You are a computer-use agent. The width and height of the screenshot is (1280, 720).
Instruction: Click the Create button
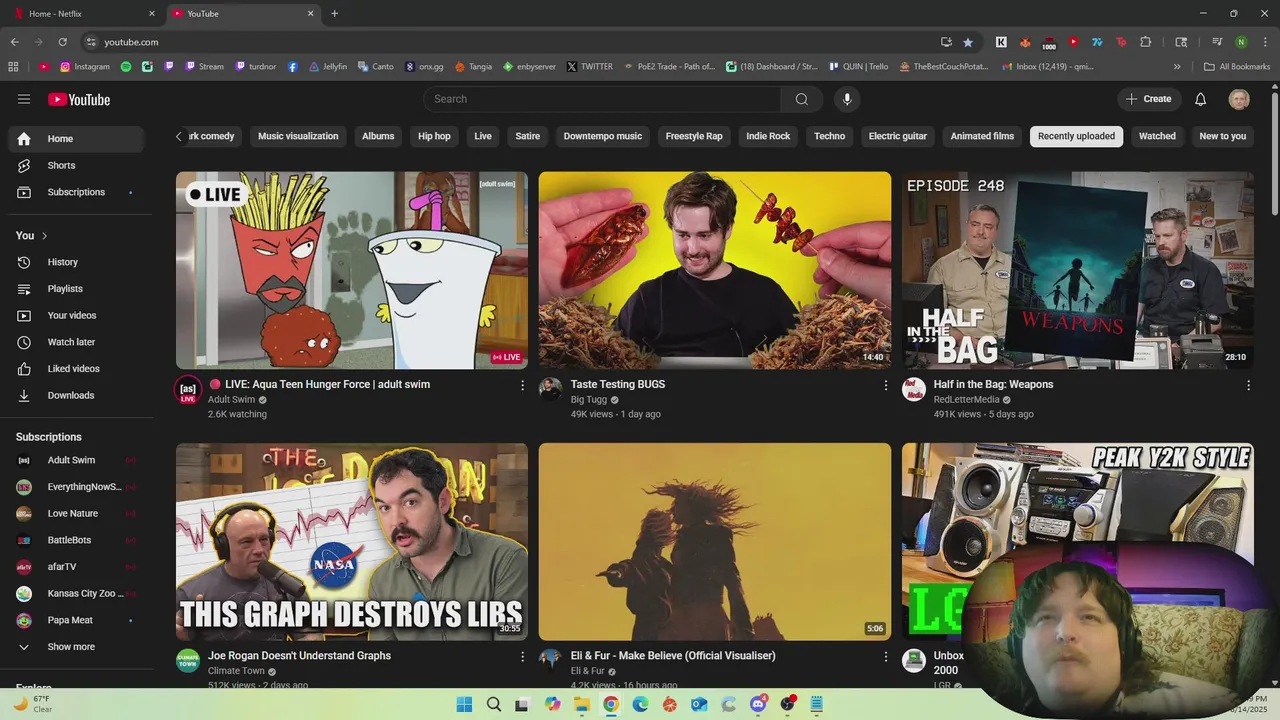click(1148, 99)
